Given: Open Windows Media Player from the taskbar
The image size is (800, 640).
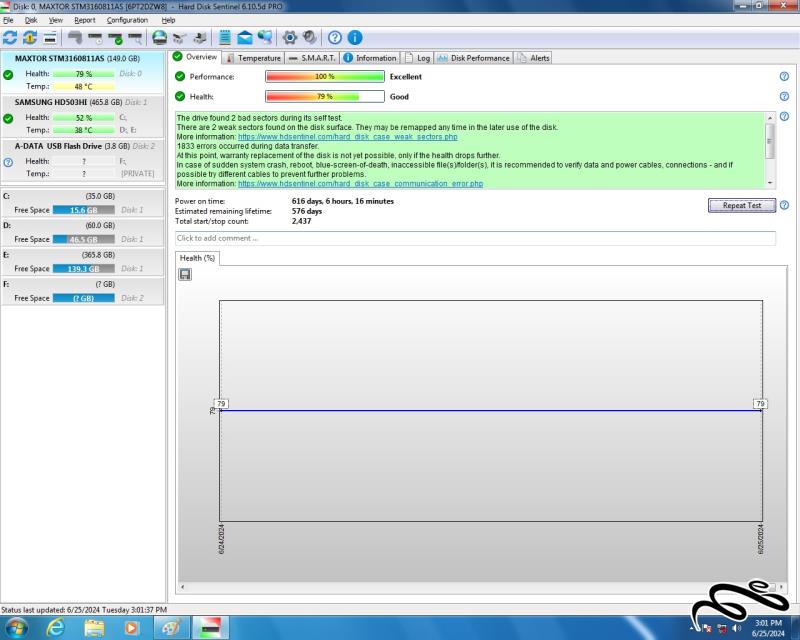Looking at the screenshot, I should tap(132, 627).
